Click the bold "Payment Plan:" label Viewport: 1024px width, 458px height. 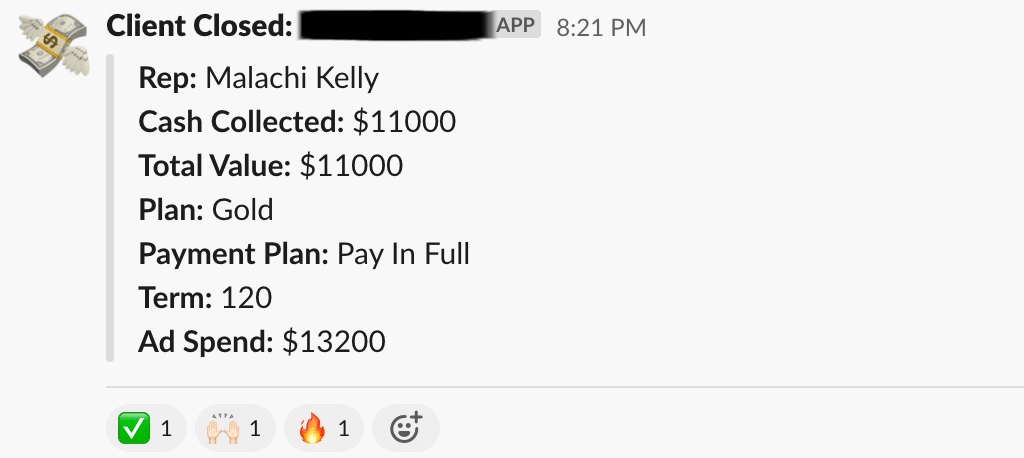234,254
